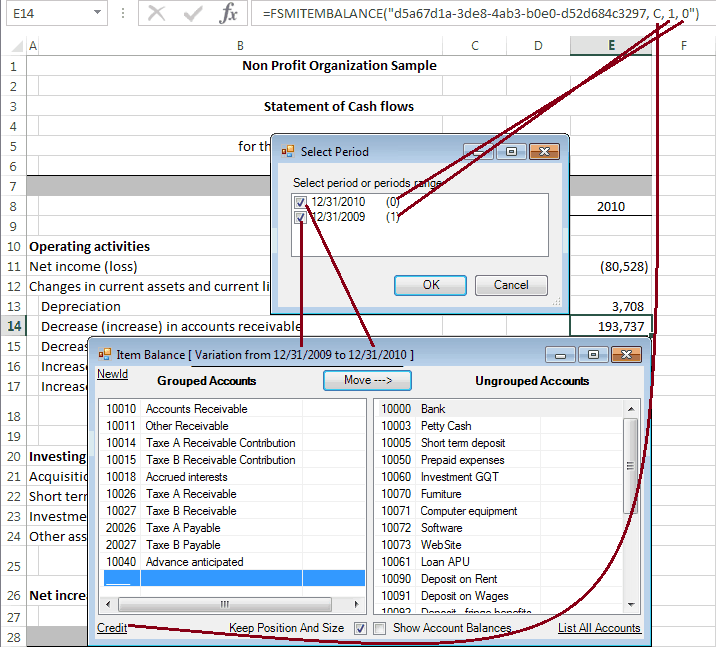Screen dimensions: 716x647
Task: Select ungrouped account 10061 Loan APU
Action: (500, 562)
